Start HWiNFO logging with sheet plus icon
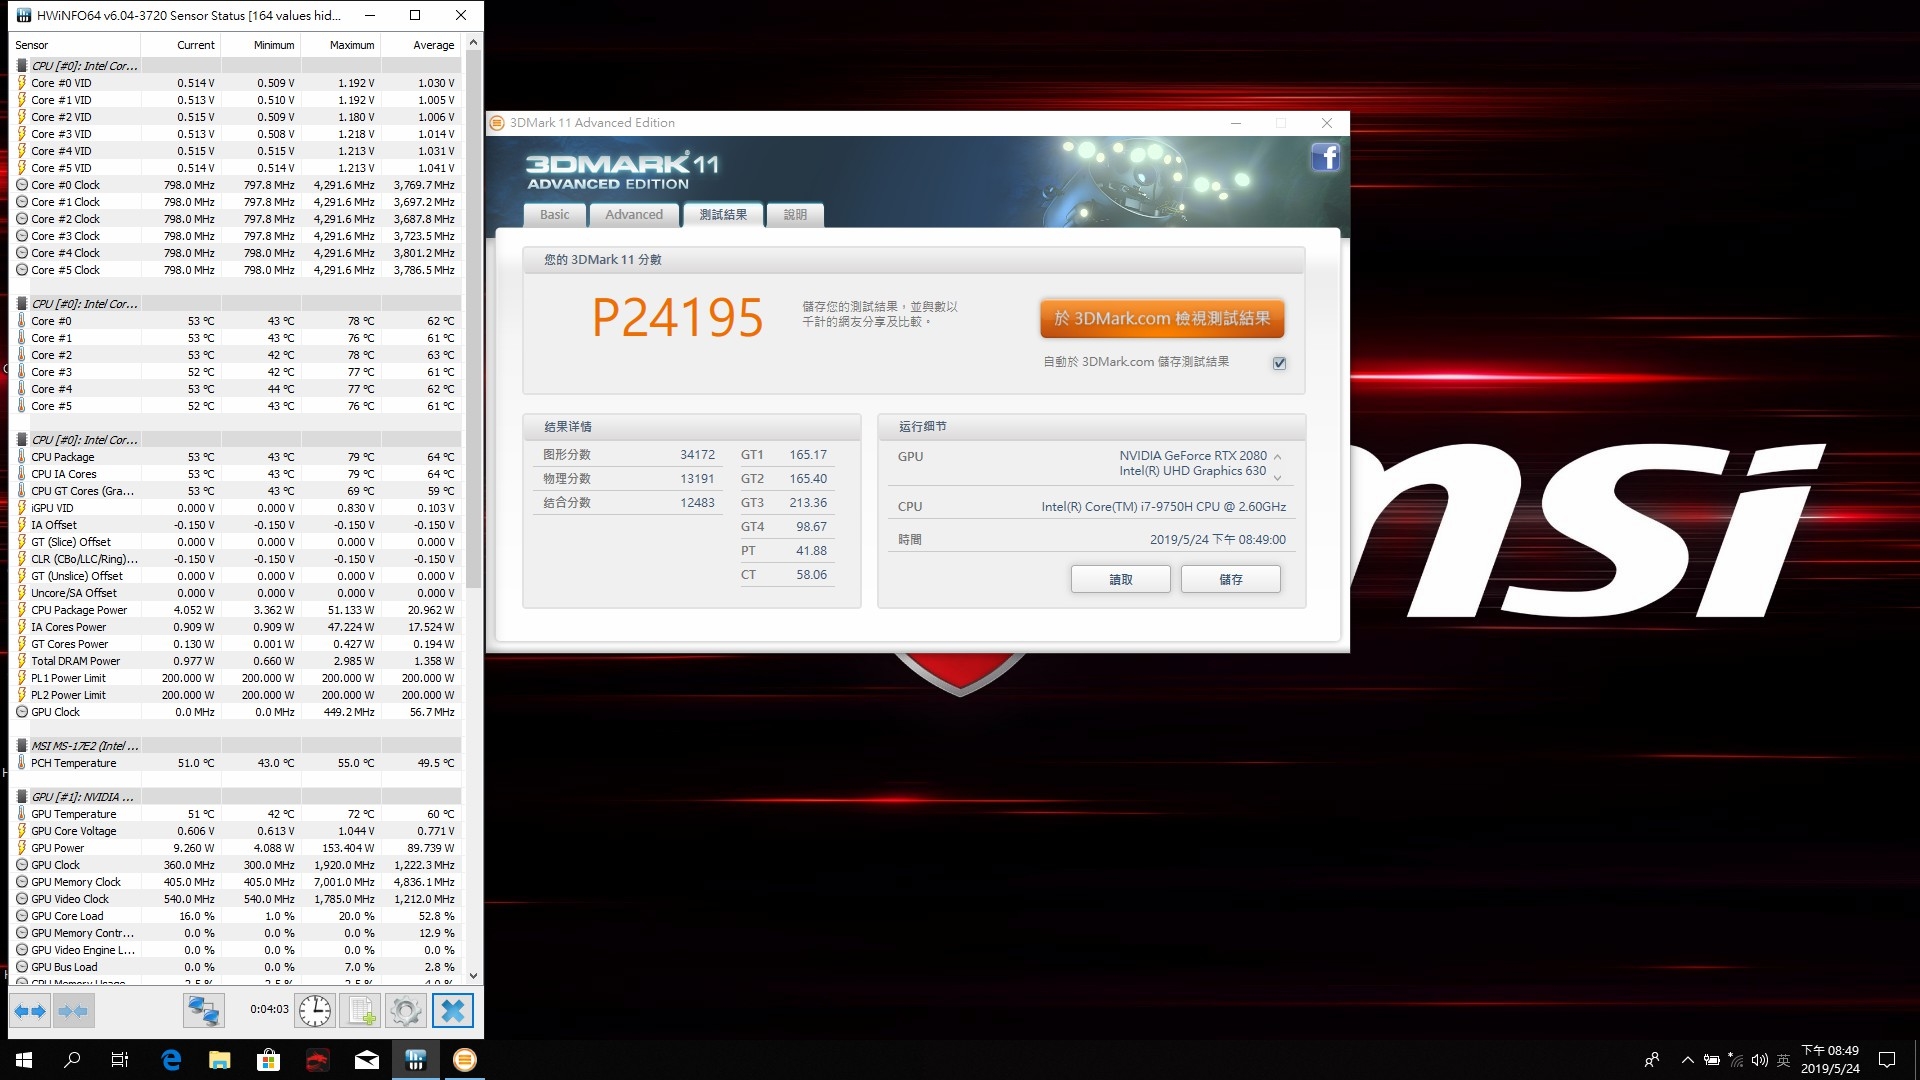The height and width of the screenshot is (1080, 1920). click(361, 1011)
